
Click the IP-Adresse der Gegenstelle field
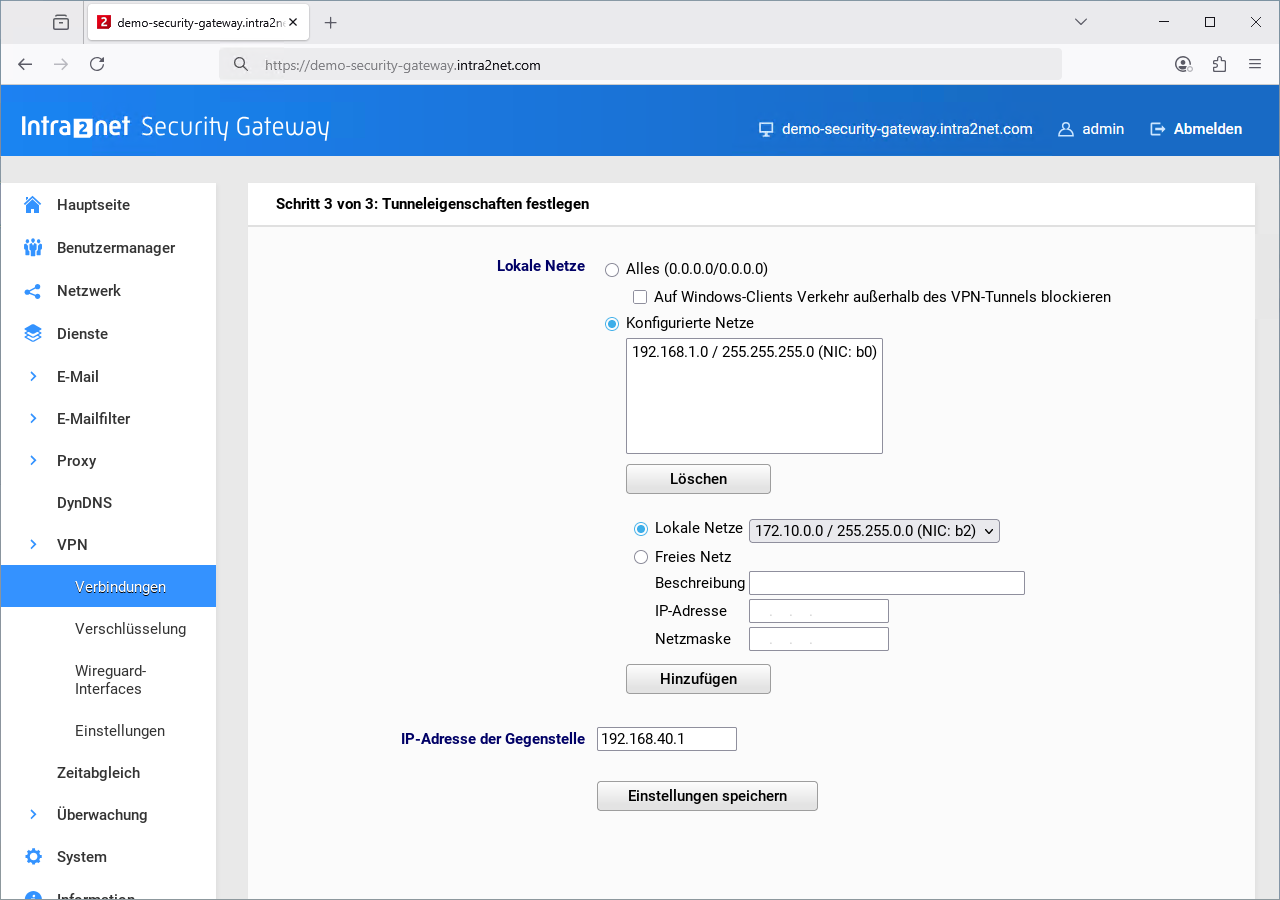point(666,738)
